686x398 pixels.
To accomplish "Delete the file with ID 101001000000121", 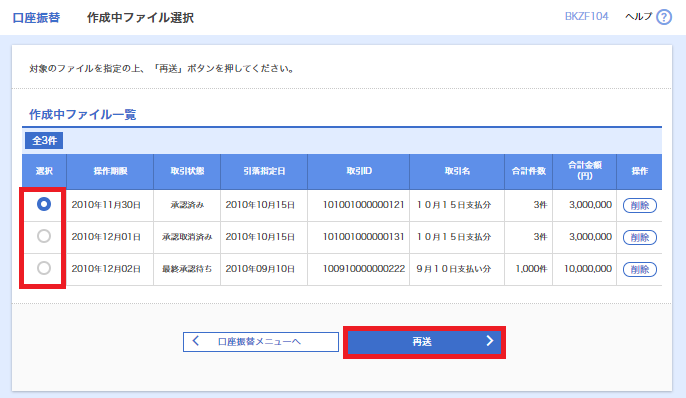I will pos(640,205).
